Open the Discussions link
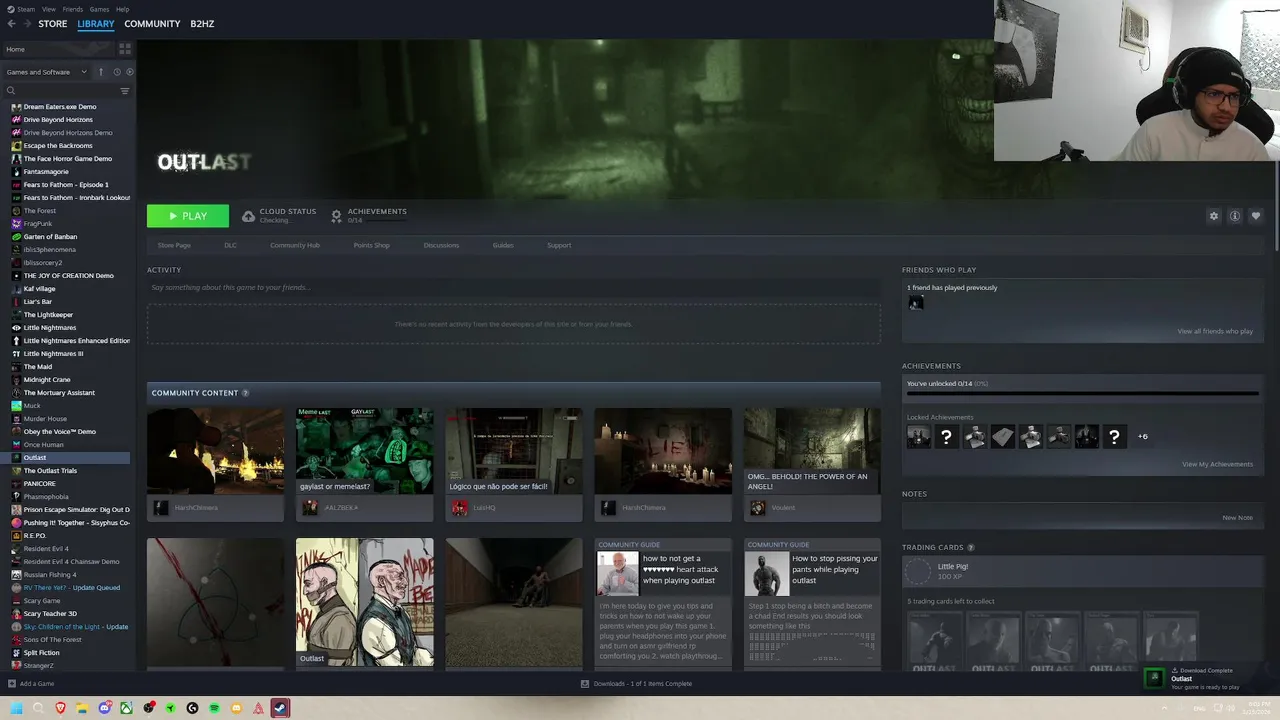 click(x=441, y=245)
